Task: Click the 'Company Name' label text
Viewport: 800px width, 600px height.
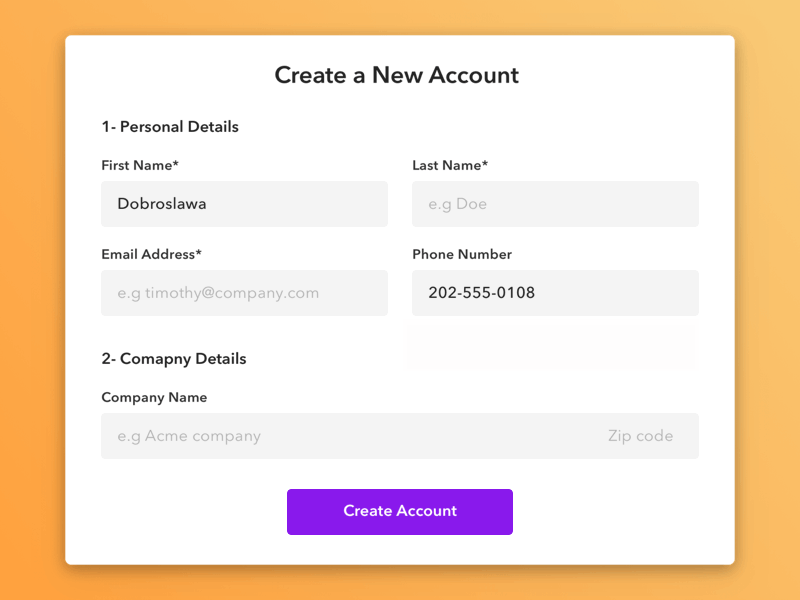Action: pyautogui.click(x=154, y=397)
